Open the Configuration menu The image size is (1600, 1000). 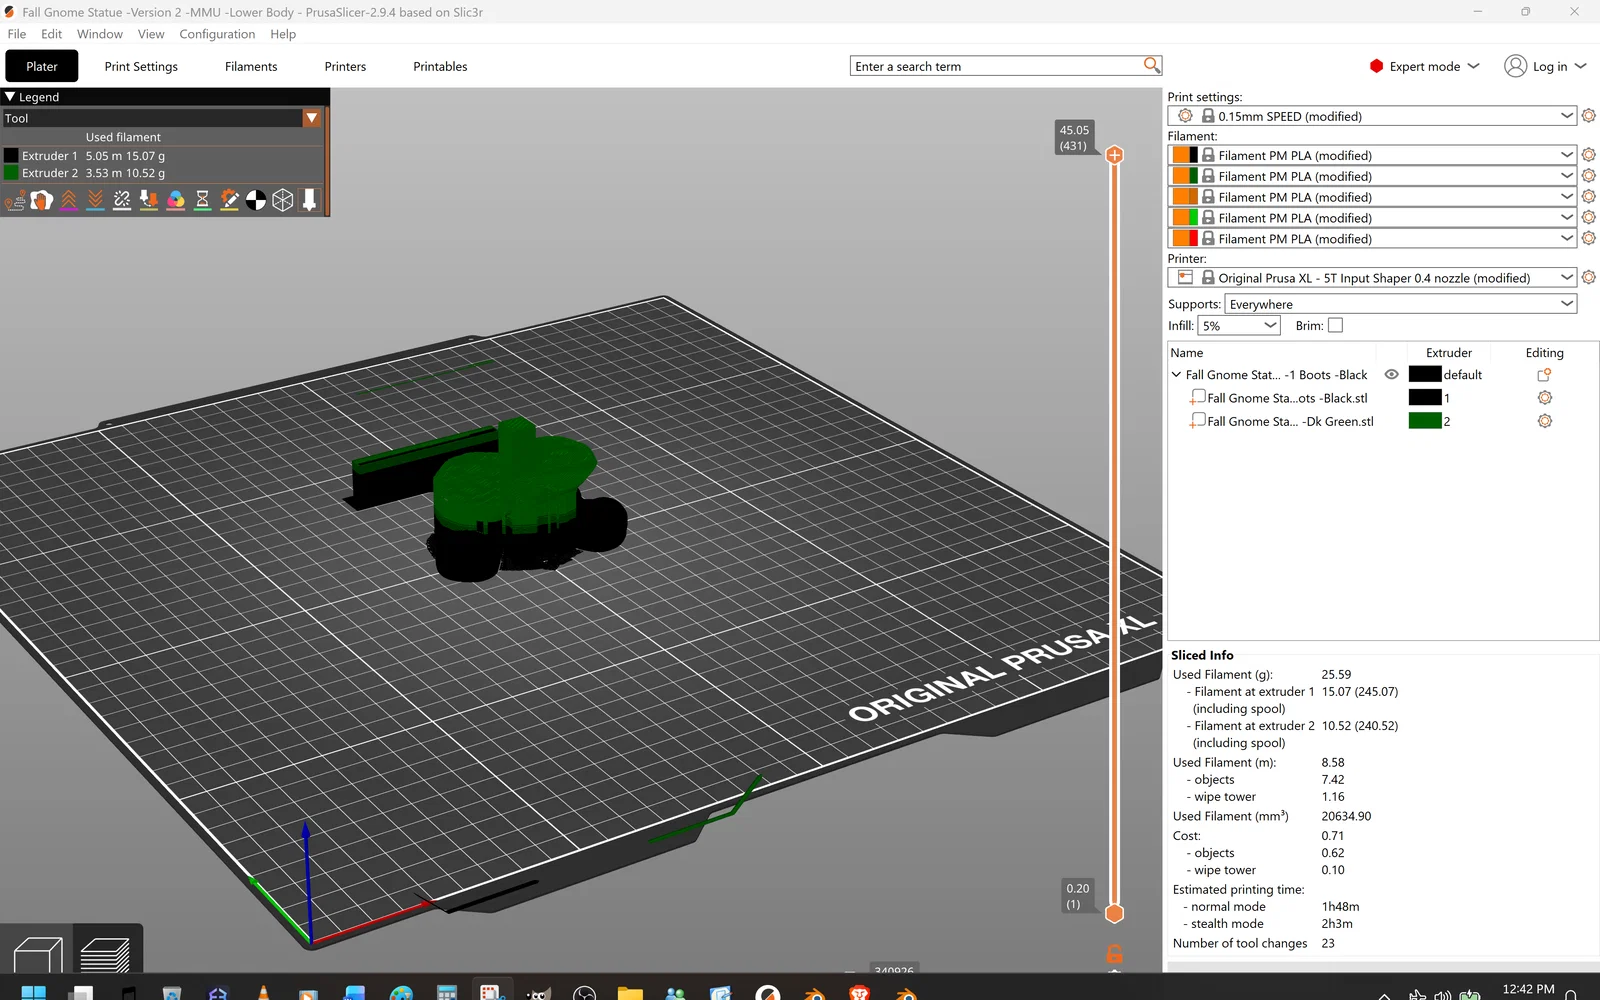[x=217, y=34]
